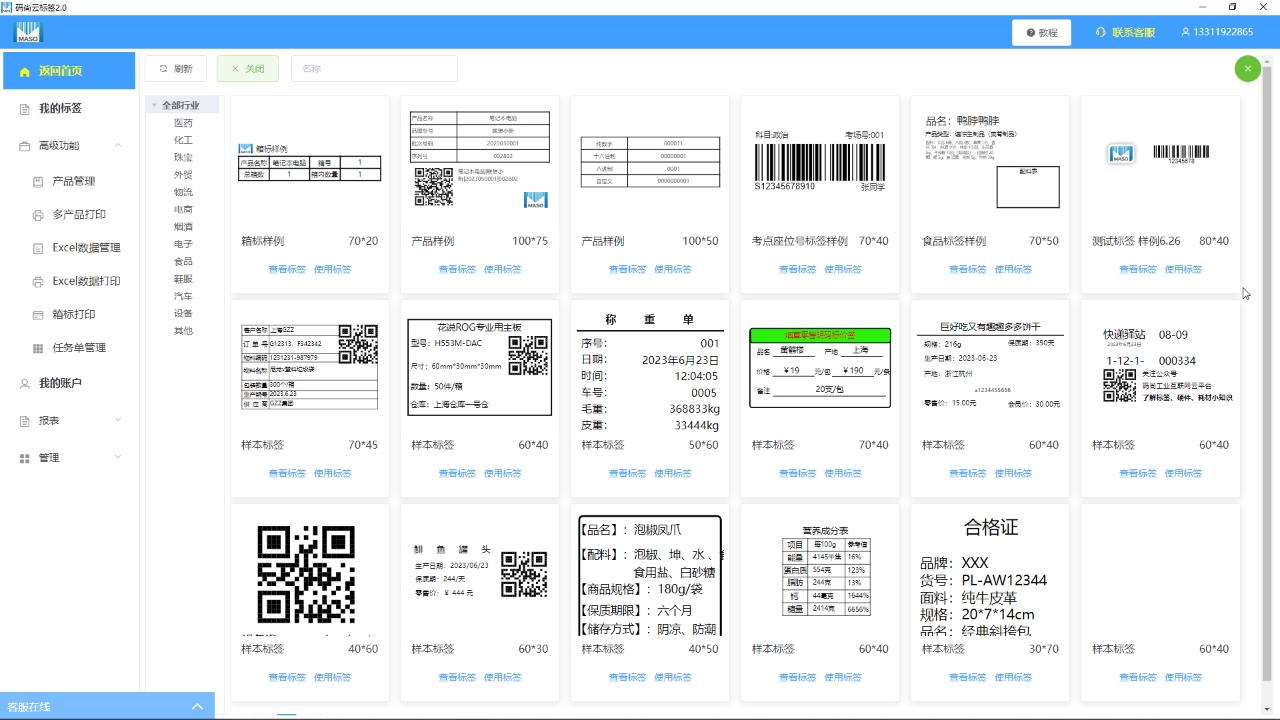Screen dimensions: 1280x720
Task: Click the Excel数据管理 document icon
Action: point(36,248)
